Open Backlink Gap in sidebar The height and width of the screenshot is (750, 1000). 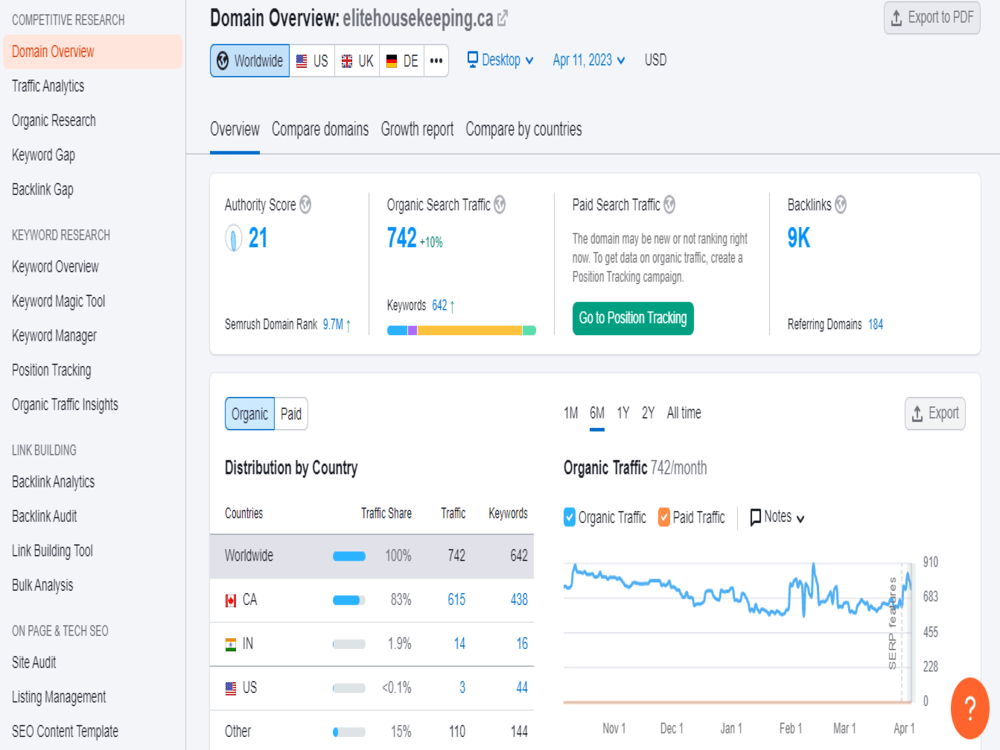coord(43,189)
